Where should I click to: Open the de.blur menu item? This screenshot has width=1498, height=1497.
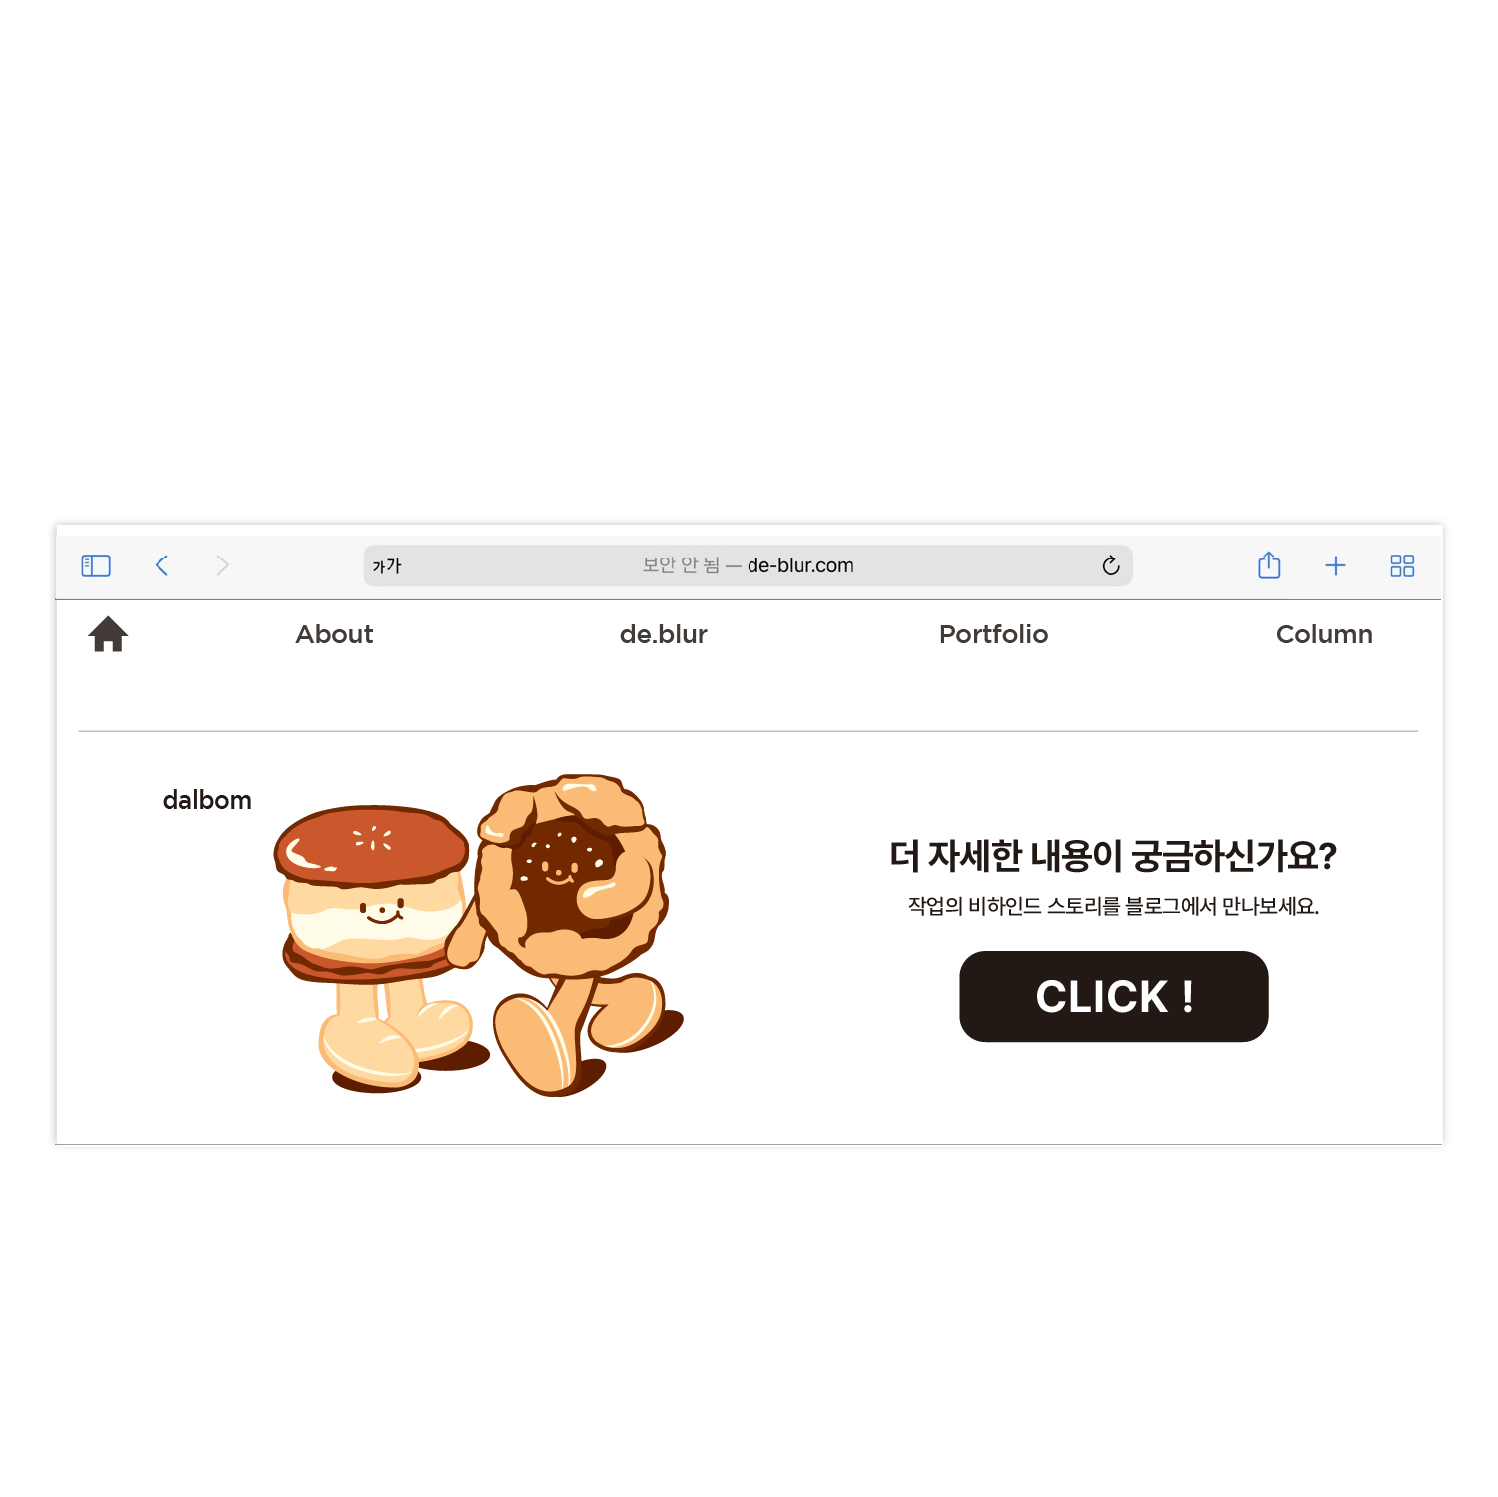[663, 634]
